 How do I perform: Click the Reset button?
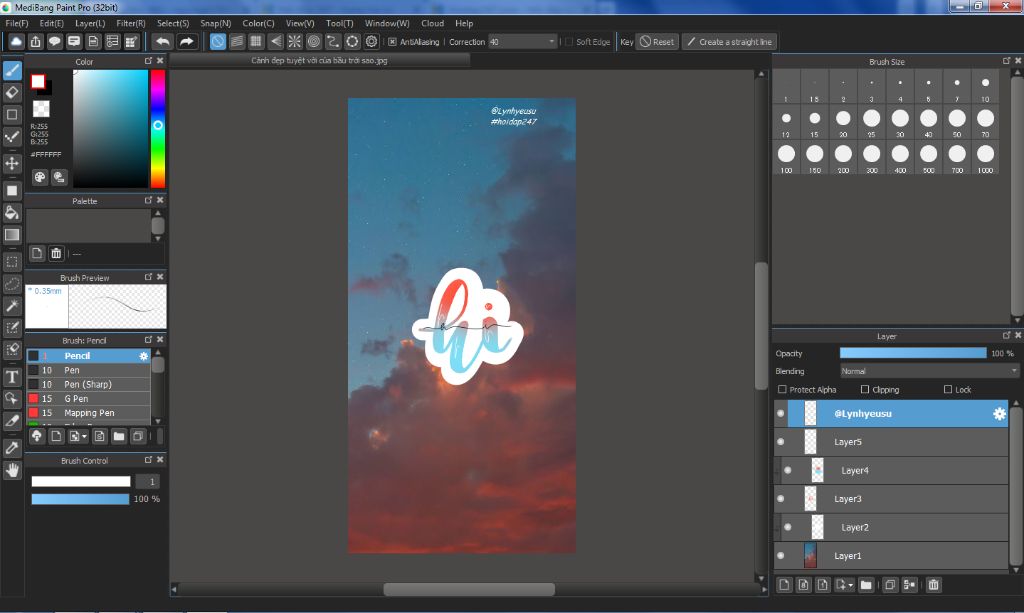(x=657, y=42)
